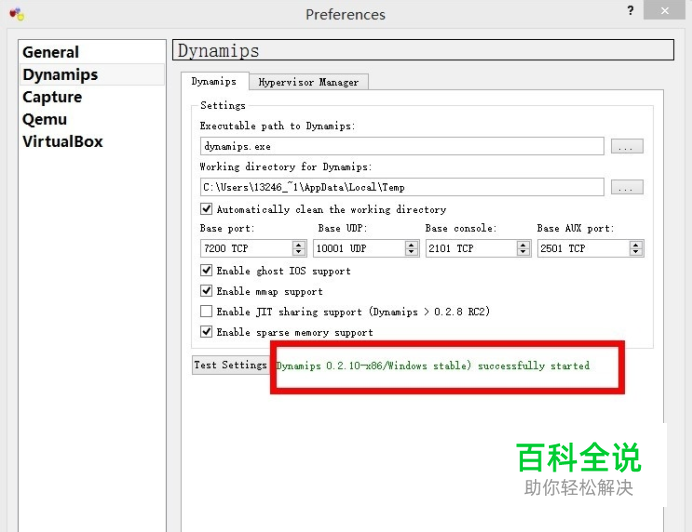
Task: Enable JIT sharing support checkbox
Action: (x=206, y=311)
